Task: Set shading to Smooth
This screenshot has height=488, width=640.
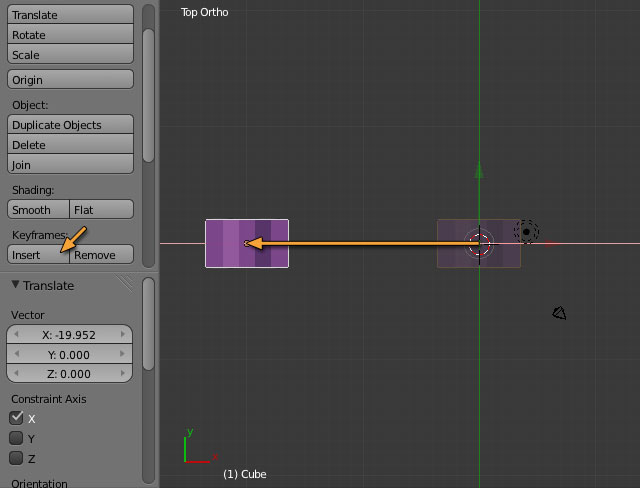Action: 38,210
